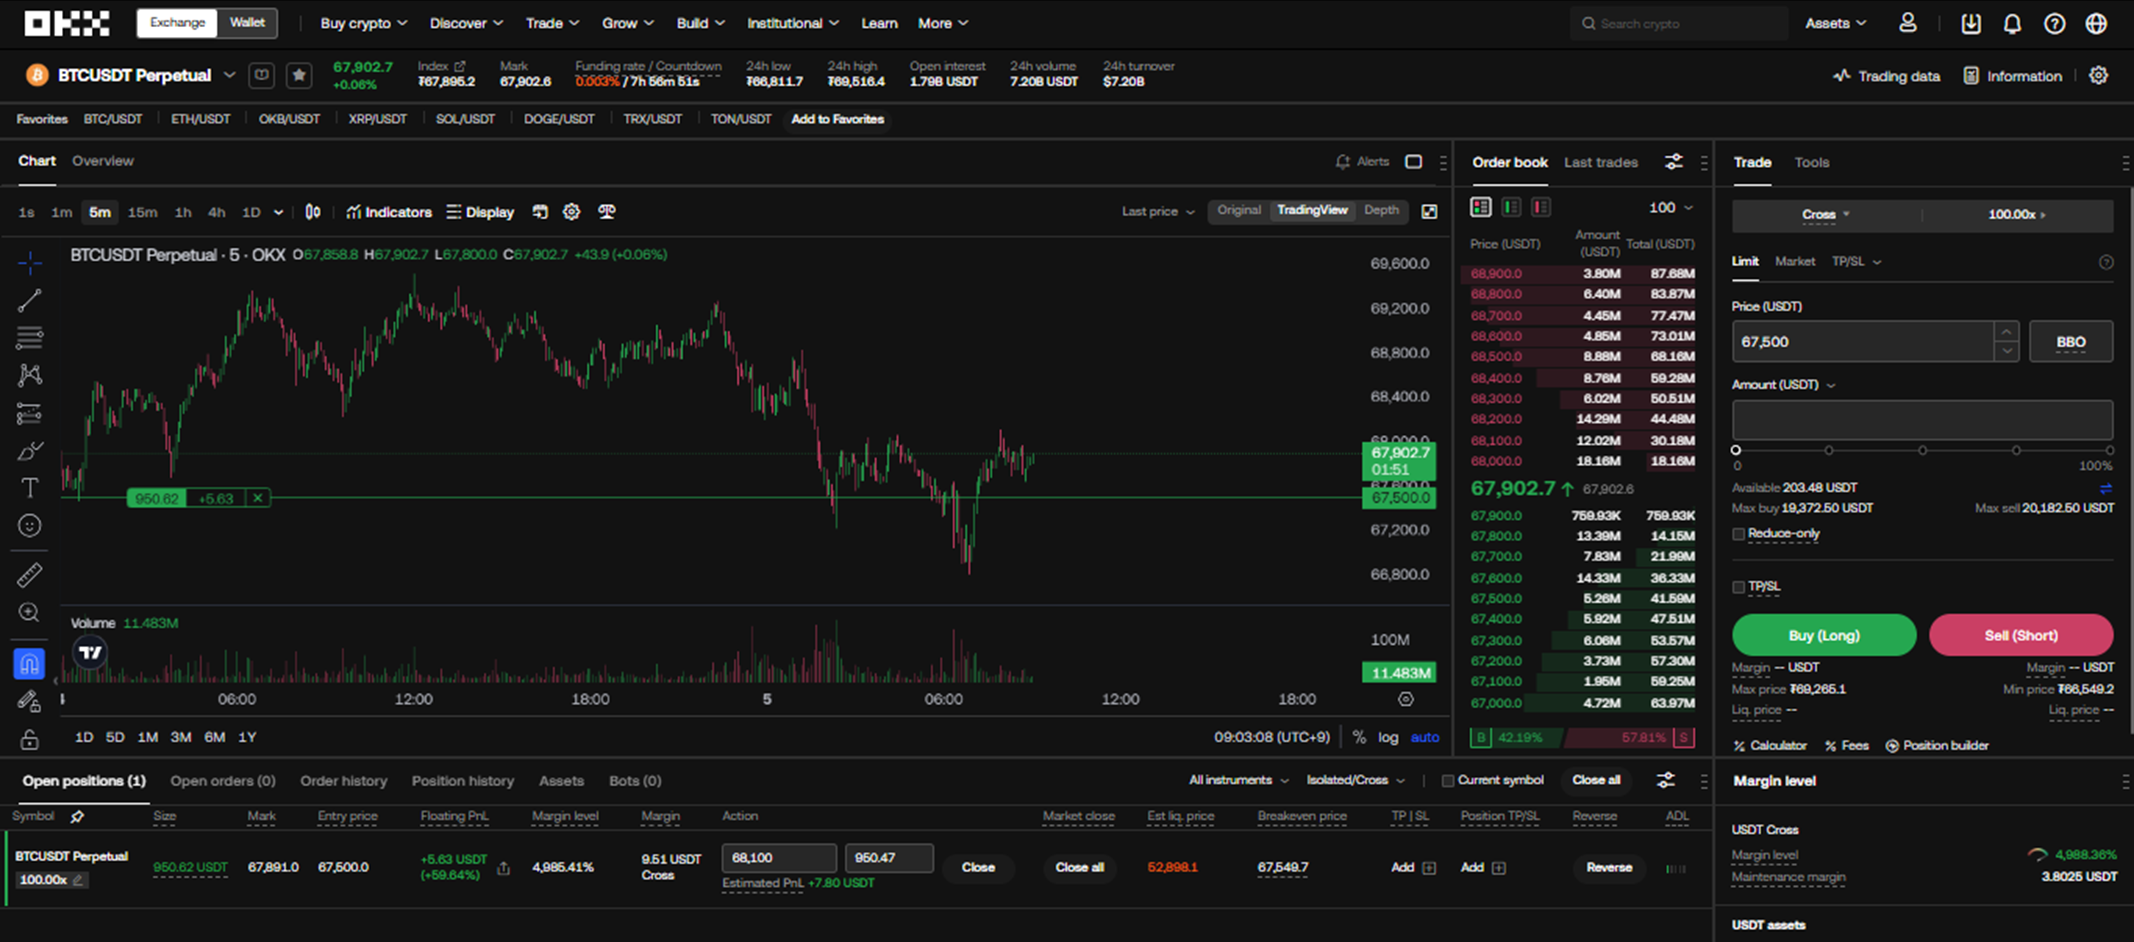
Task: Open the Trading data link
Action: 1886,76
